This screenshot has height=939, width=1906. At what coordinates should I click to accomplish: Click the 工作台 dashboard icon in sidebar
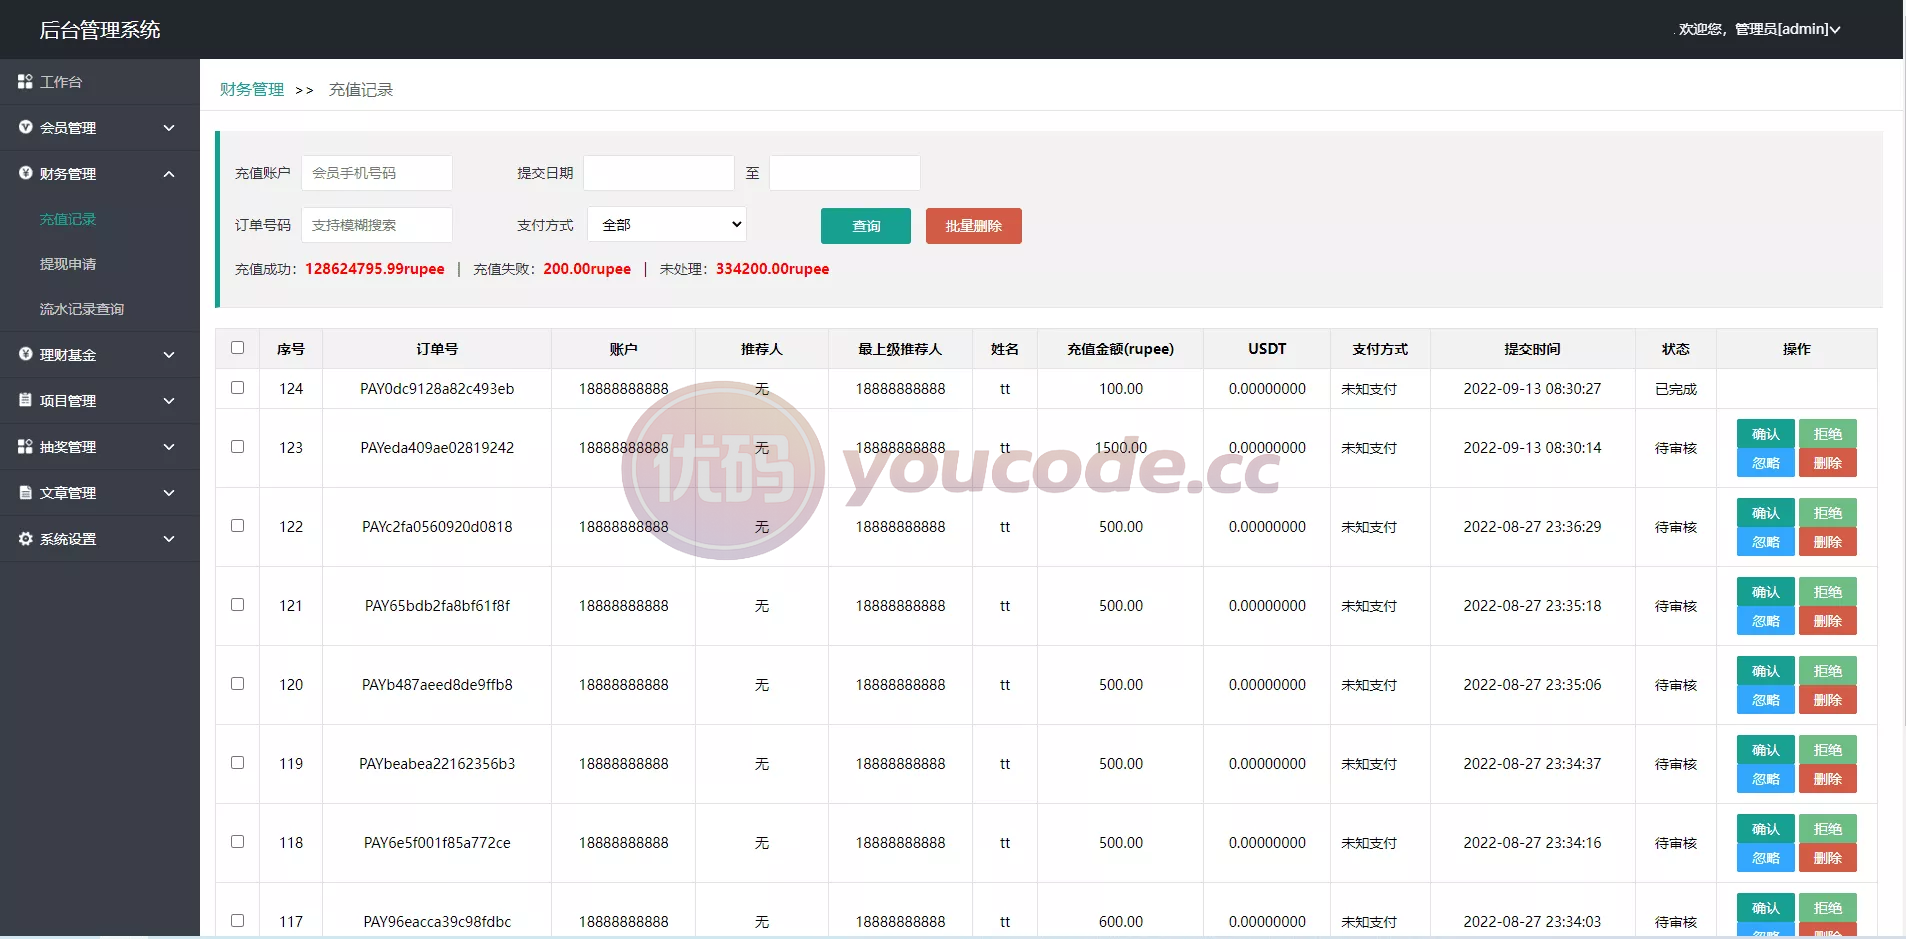25,81
